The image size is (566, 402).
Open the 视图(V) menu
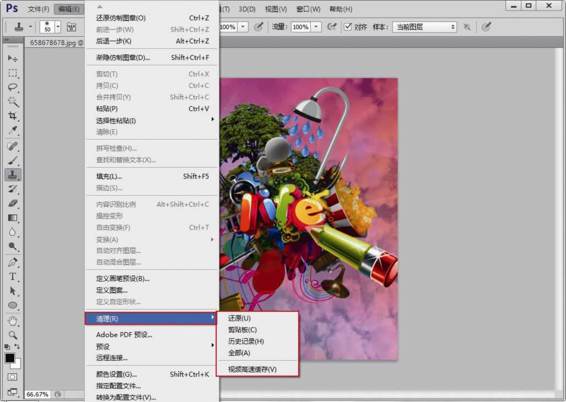point(276,9)
